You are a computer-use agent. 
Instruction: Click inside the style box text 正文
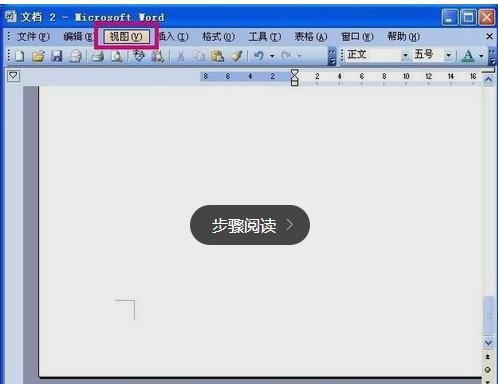[x=357, y=55]
